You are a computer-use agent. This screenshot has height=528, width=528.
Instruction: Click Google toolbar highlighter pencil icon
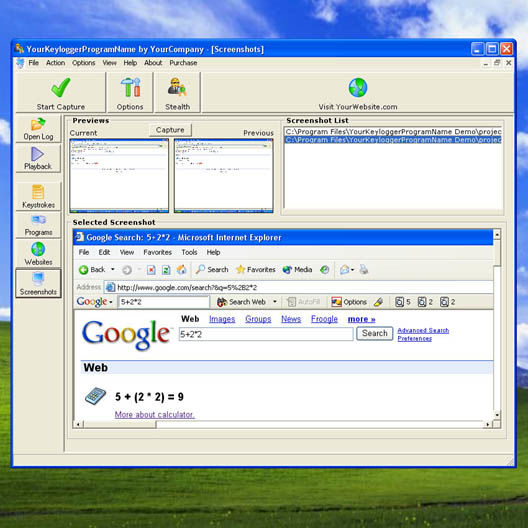click(x=378, y=302)
